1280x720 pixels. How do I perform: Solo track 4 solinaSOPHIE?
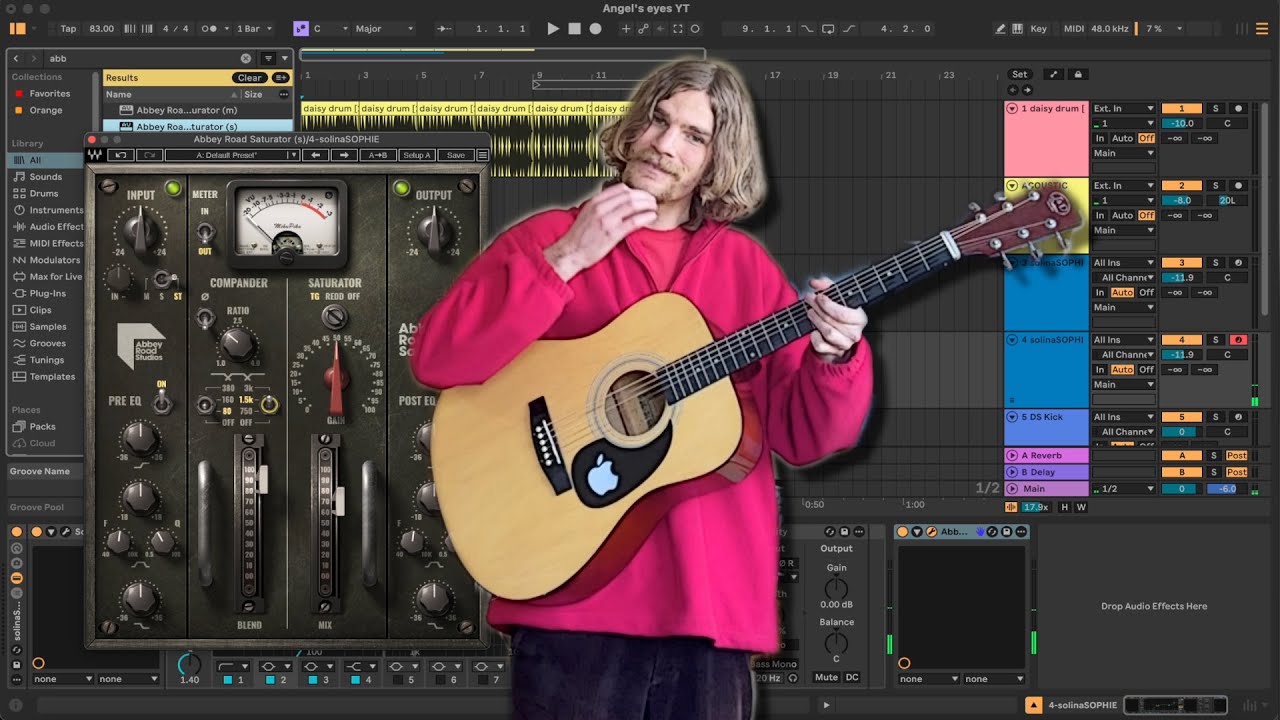click(x=1216, y=339)
